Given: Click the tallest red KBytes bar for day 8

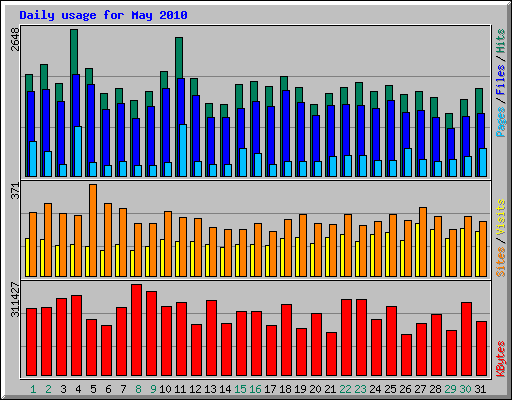Looking at the screenshot, I should (136, 330).
